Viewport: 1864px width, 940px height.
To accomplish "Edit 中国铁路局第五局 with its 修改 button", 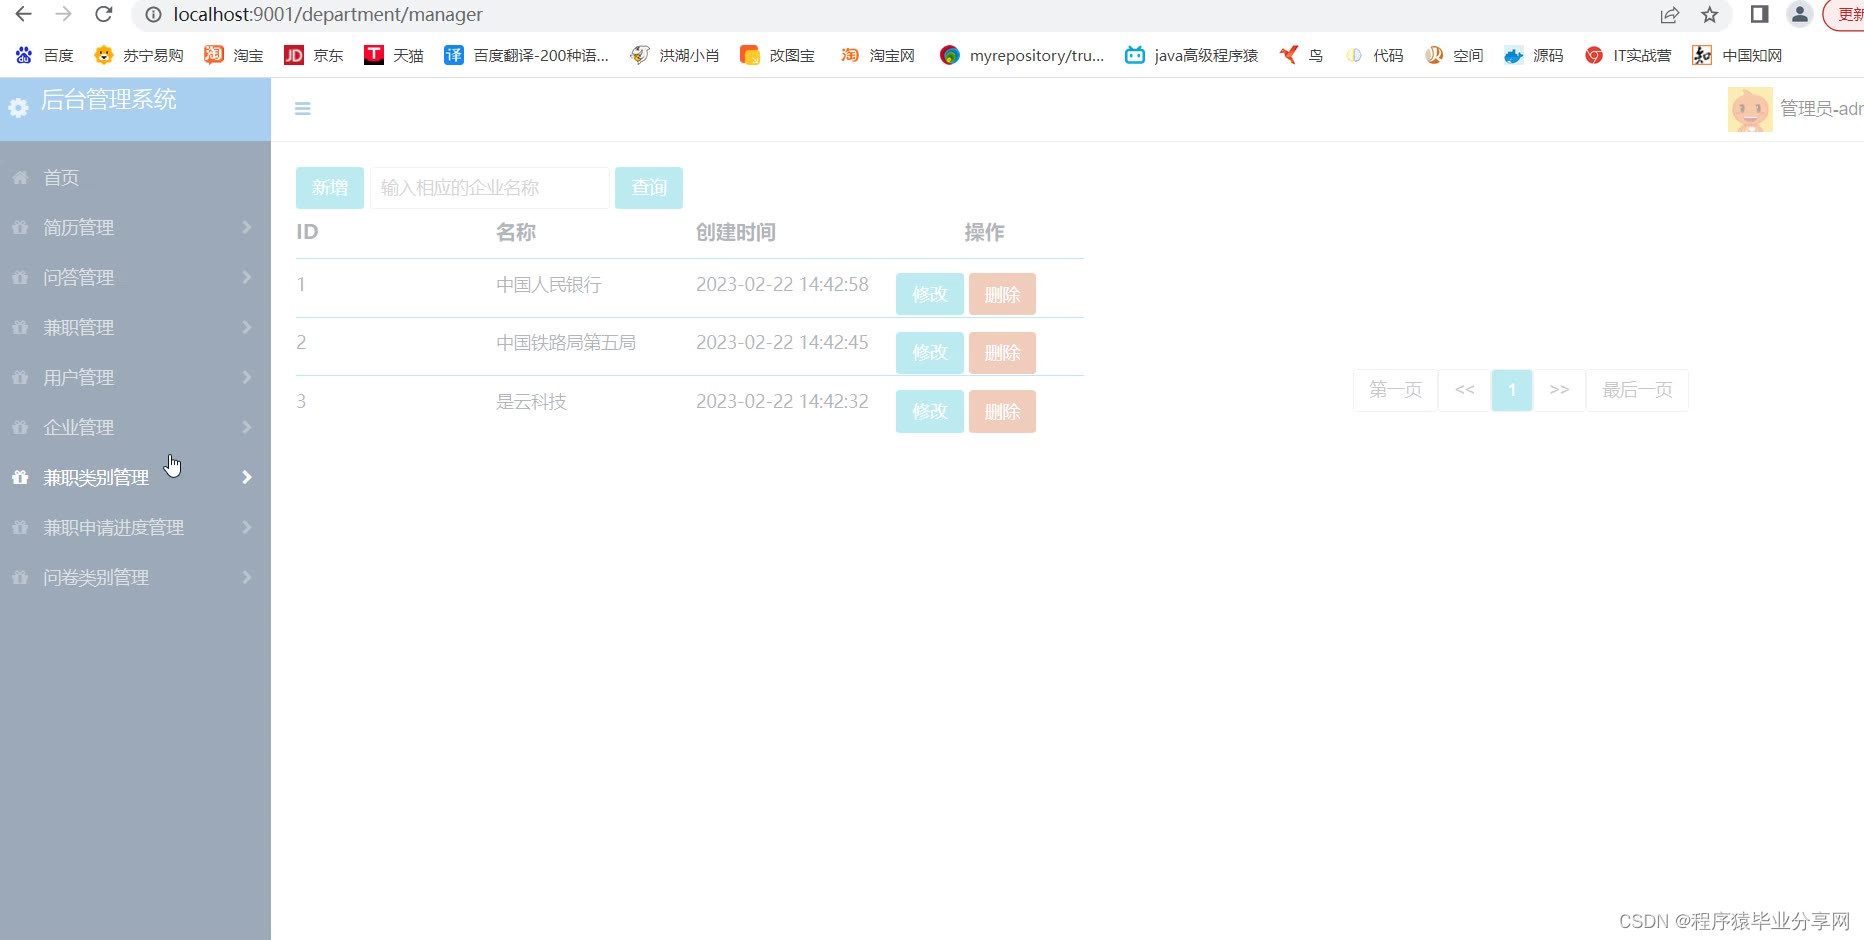I will pos(930,353).
